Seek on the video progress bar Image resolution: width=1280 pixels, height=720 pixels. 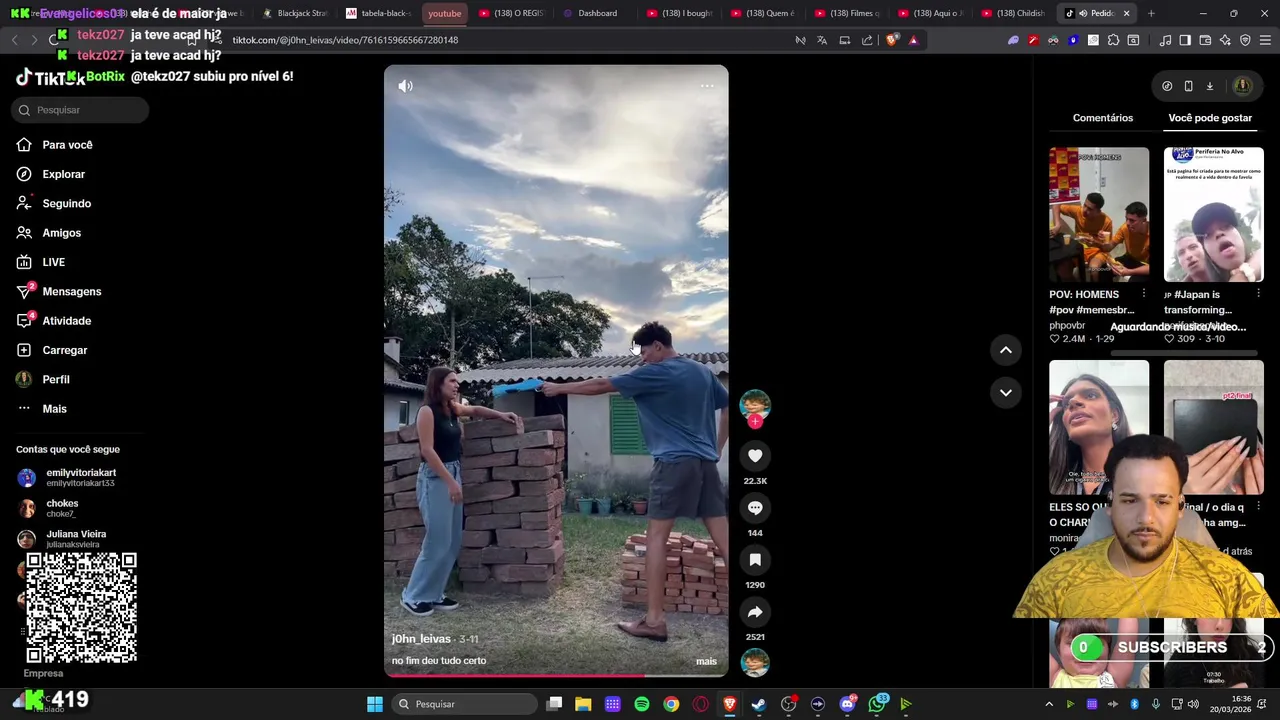(556, 675)
